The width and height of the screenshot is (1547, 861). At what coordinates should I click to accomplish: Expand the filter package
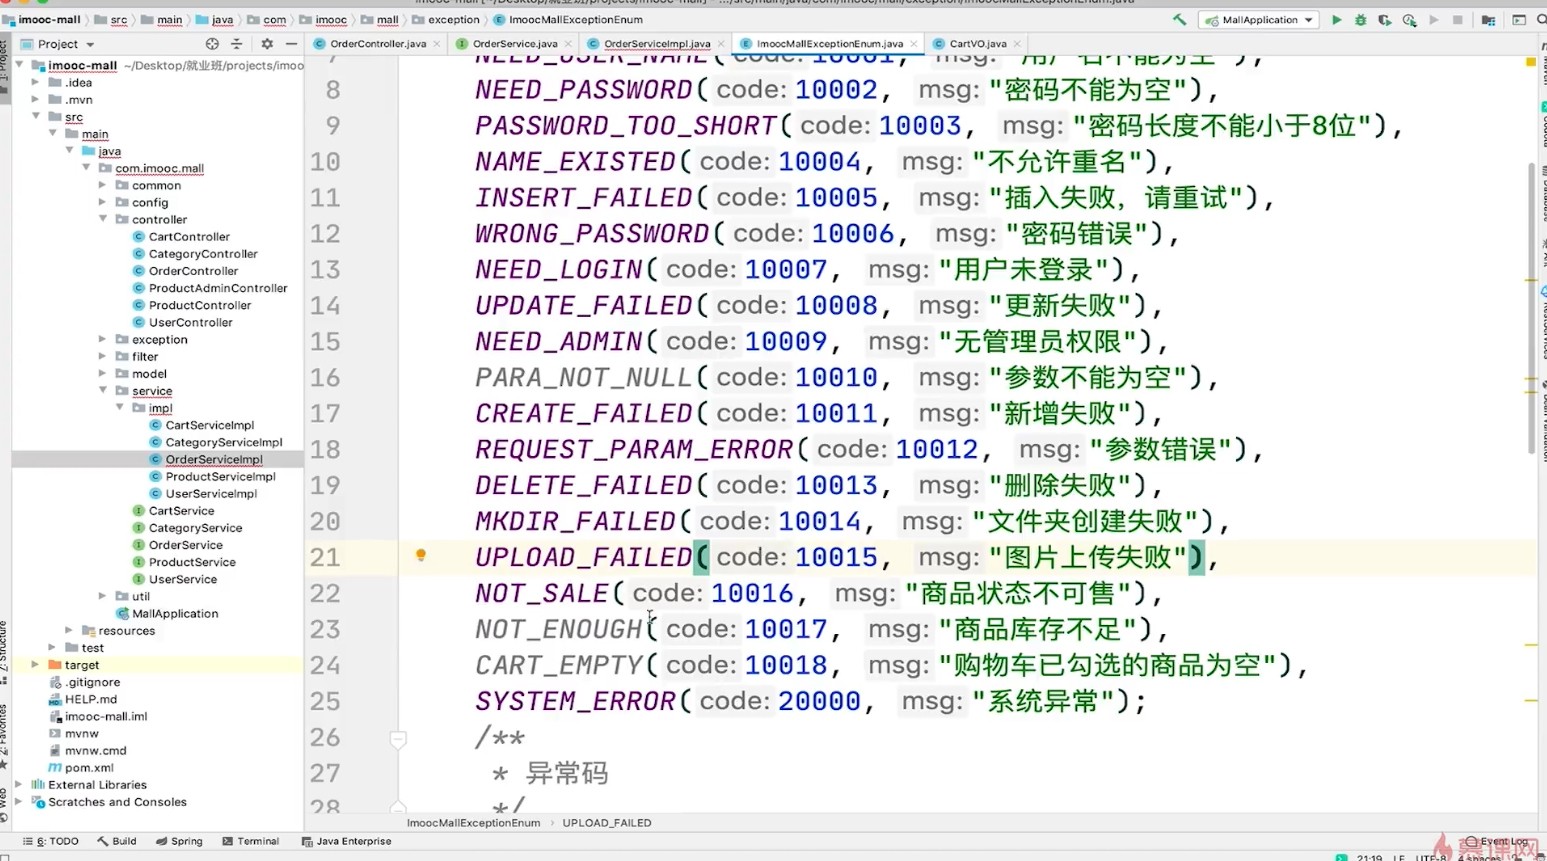[x=103, y=356]
